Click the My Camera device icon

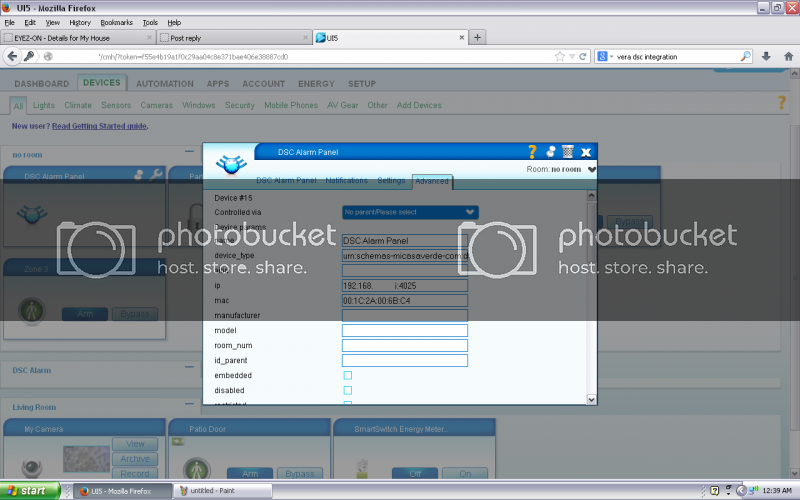pyautogui.click(x=32, y=468)
